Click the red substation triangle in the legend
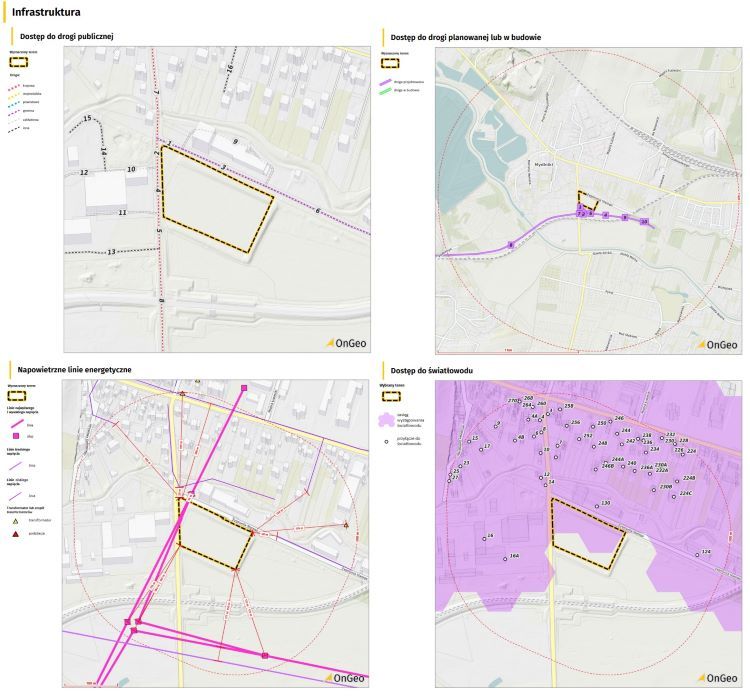 point(17,534)
